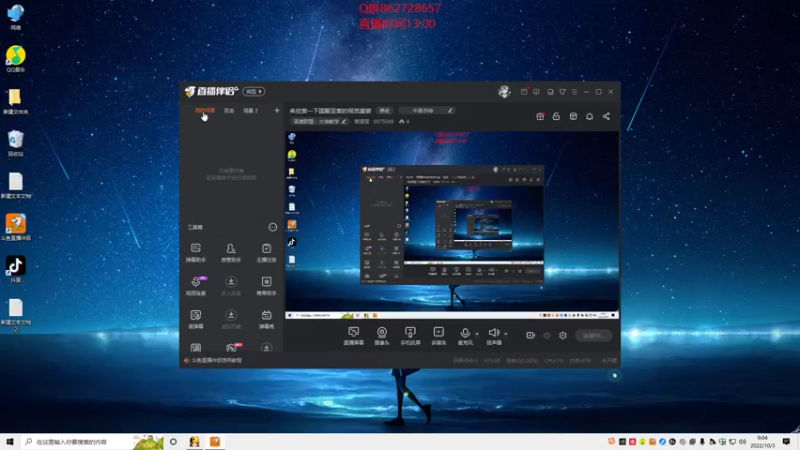800x450 pixels.
Task: Click the 麦克风 microphone icon
Action: [465, 333]
